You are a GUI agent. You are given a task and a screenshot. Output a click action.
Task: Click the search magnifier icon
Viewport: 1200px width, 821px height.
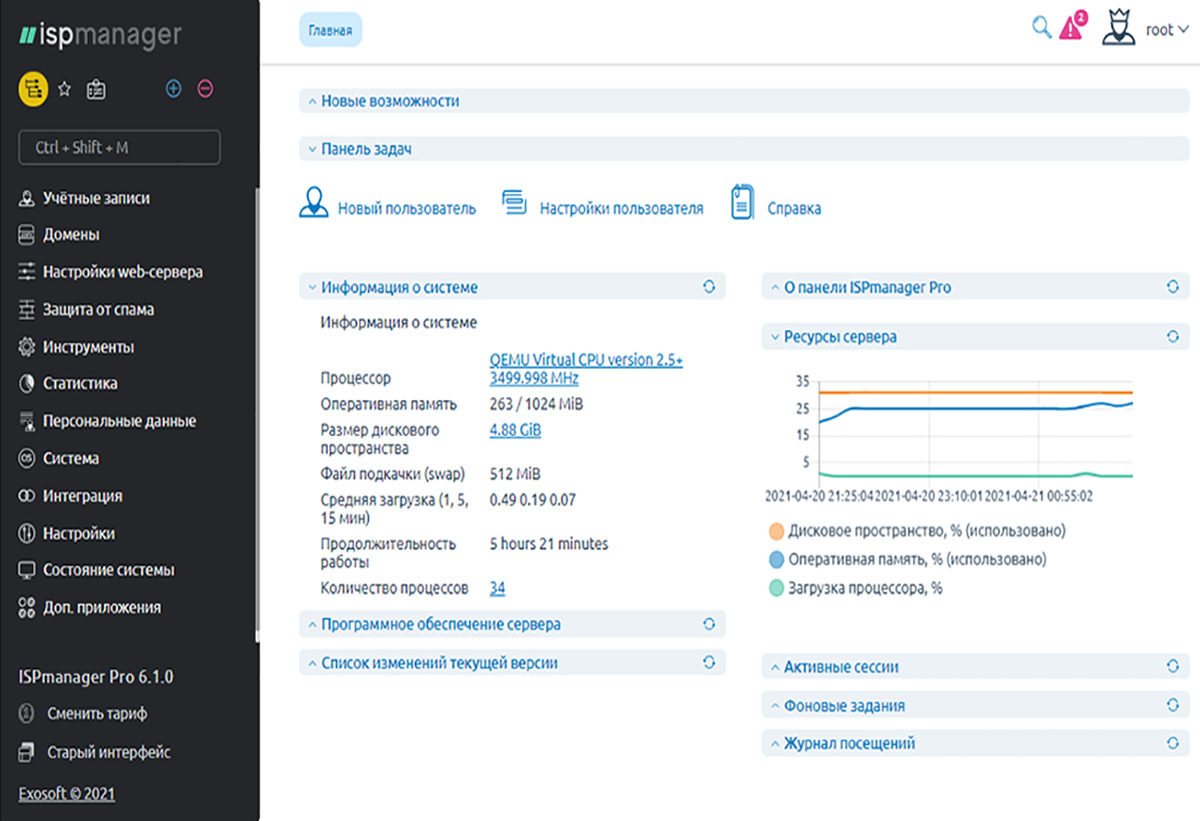coord(1041,28)
